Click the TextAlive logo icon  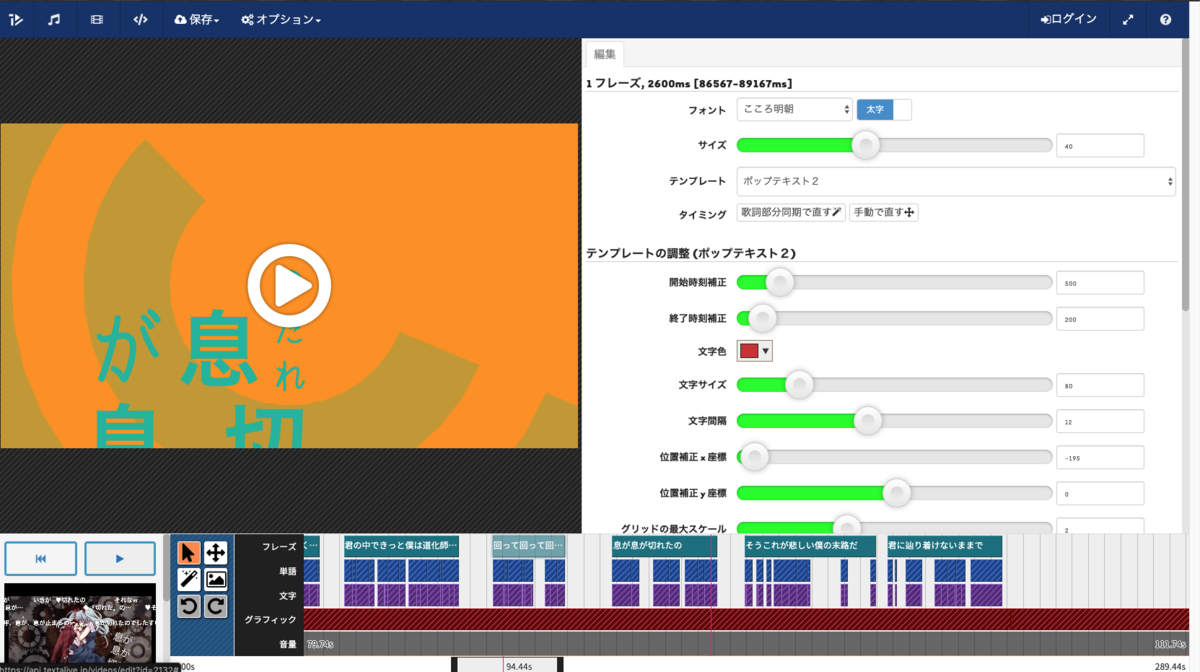click(16, 19)
